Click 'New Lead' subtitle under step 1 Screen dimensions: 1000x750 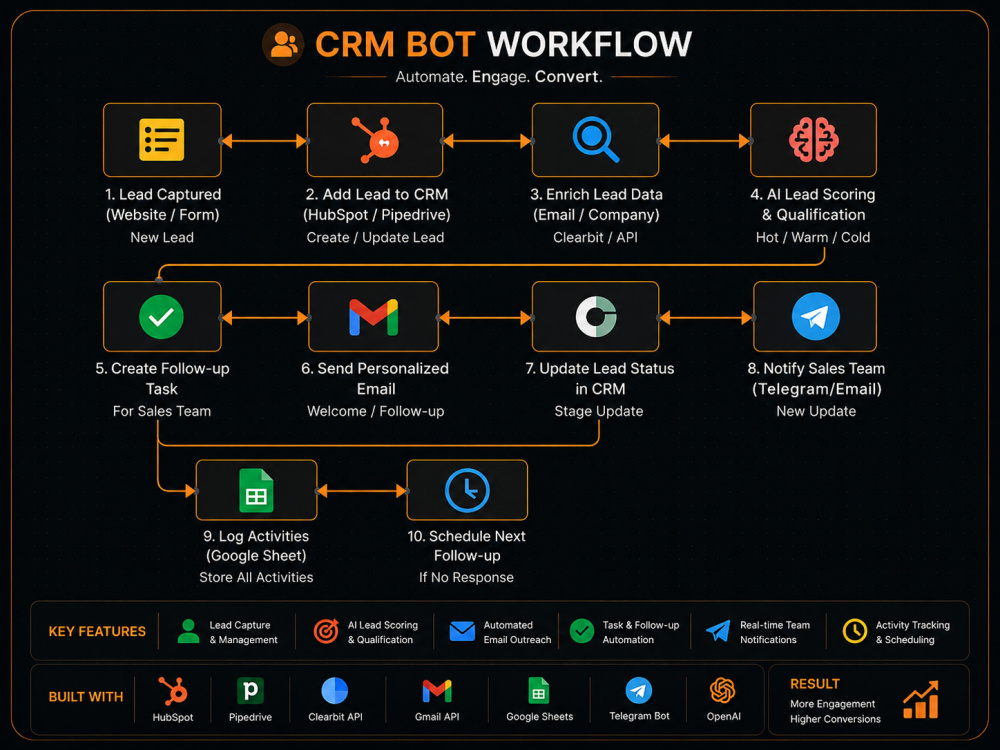pos(162,237)
